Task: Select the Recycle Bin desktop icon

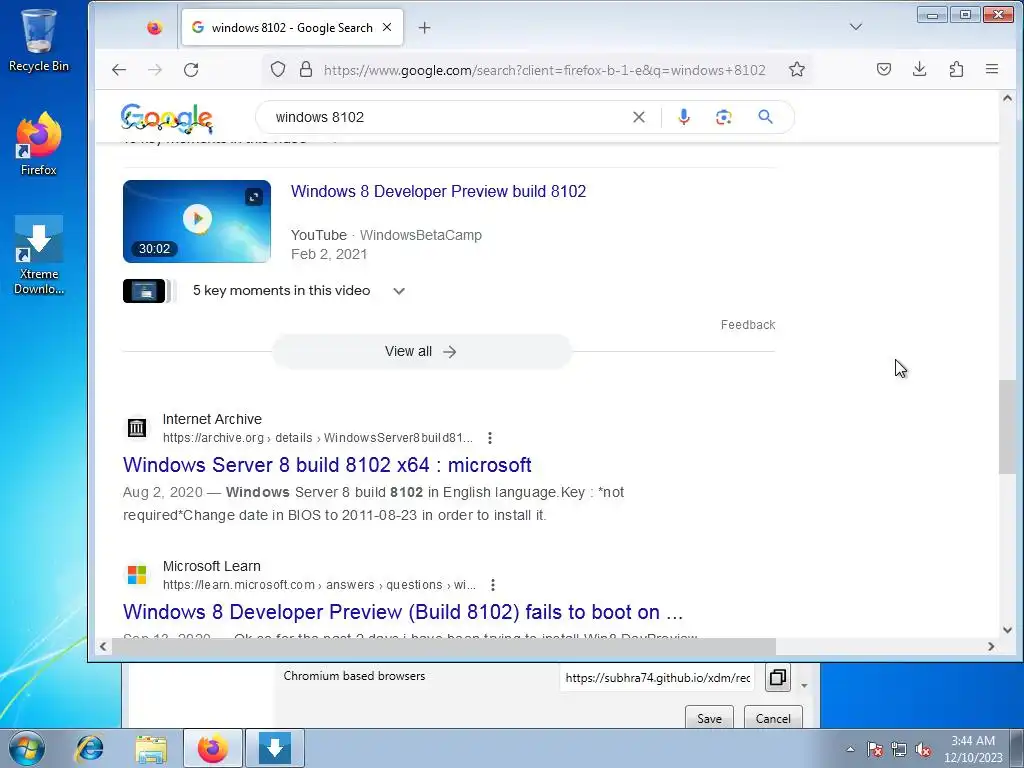Action: coord(39,40)
